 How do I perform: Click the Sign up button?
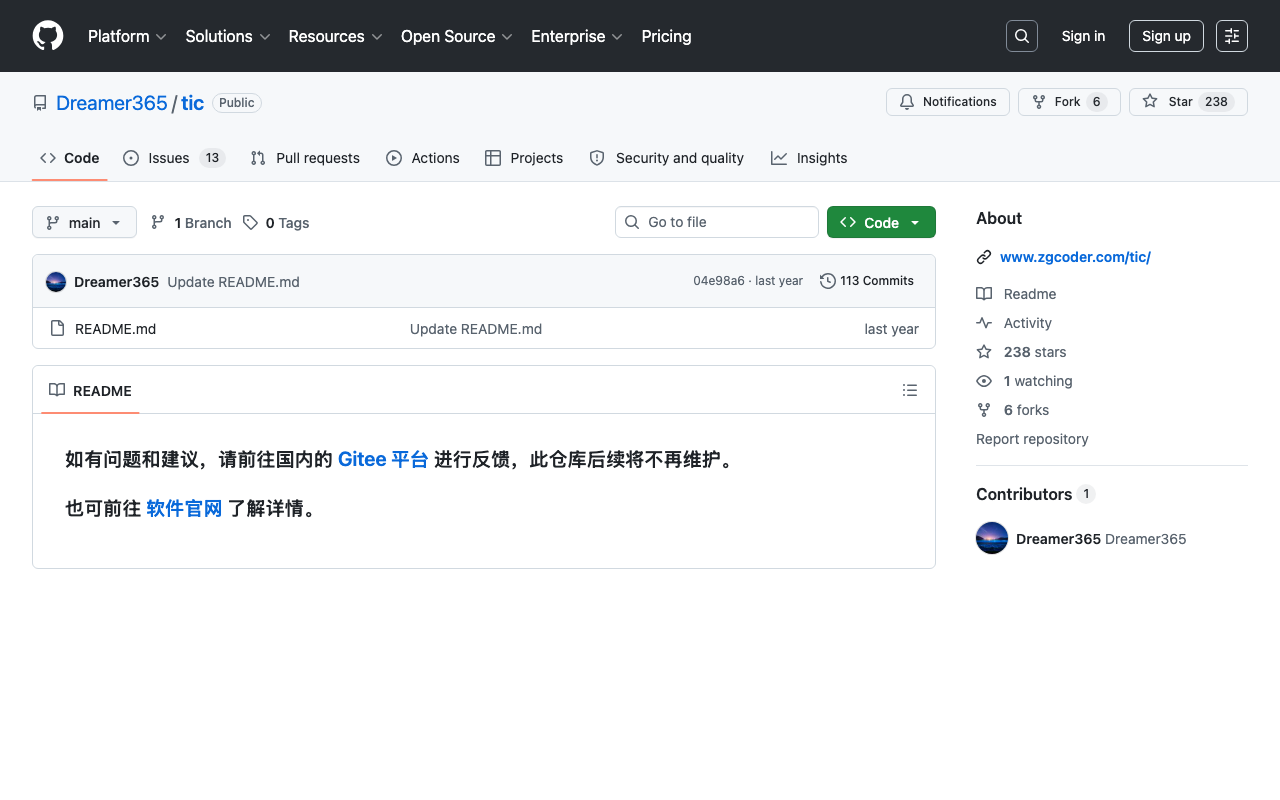tap(1166, 36)
